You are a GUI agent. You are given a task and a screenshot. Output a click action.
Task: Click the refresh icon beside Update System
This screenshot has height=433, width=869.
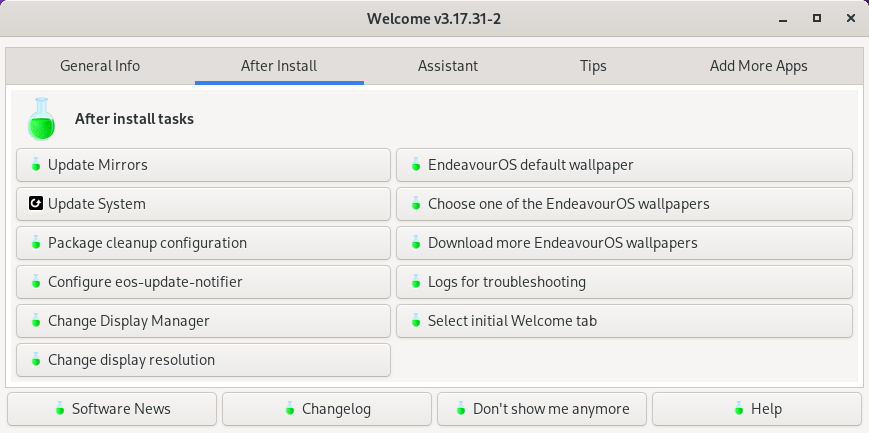tap(36, 203)
